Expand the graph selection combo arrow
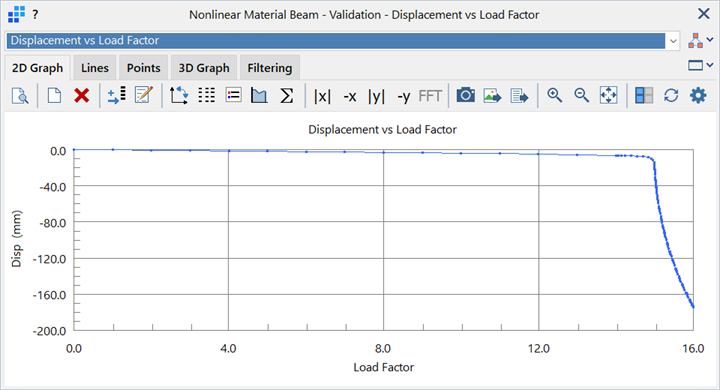Screen dimensions: 720x390 pyautogui.click(x=673, y=41)
